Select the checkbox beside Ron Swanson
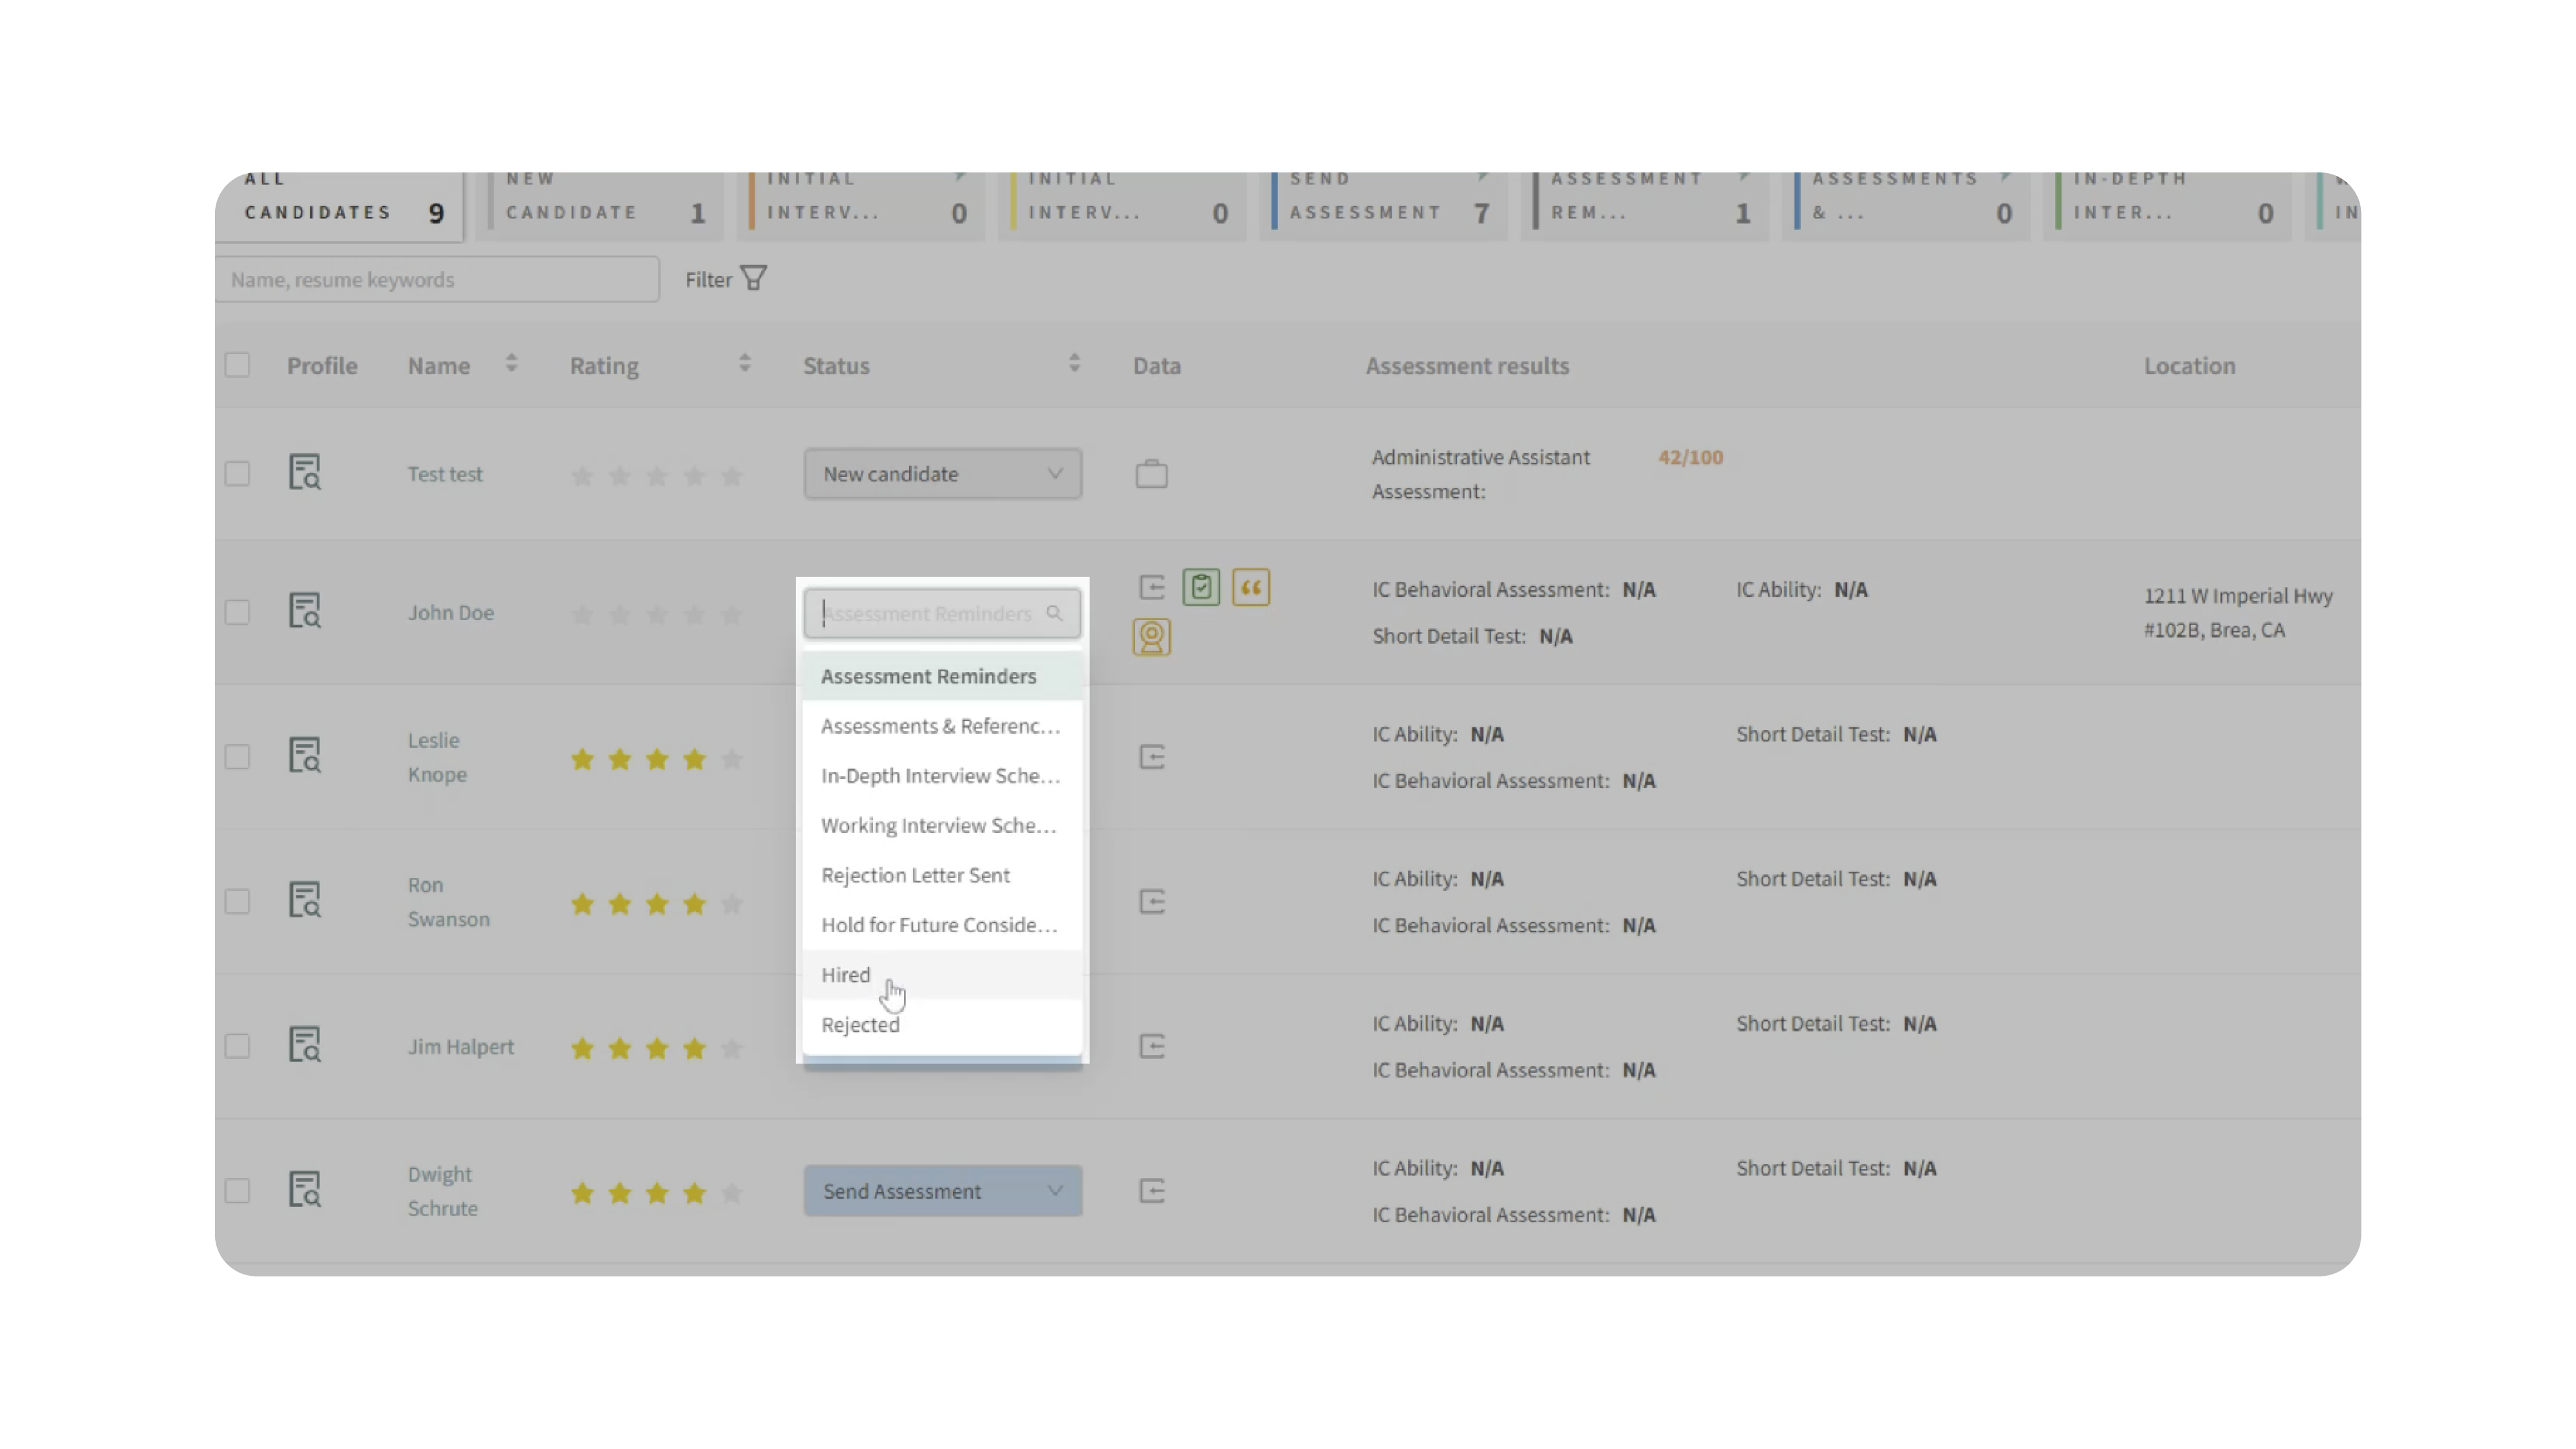The image size is (2576, 1449). pos(237,901)
